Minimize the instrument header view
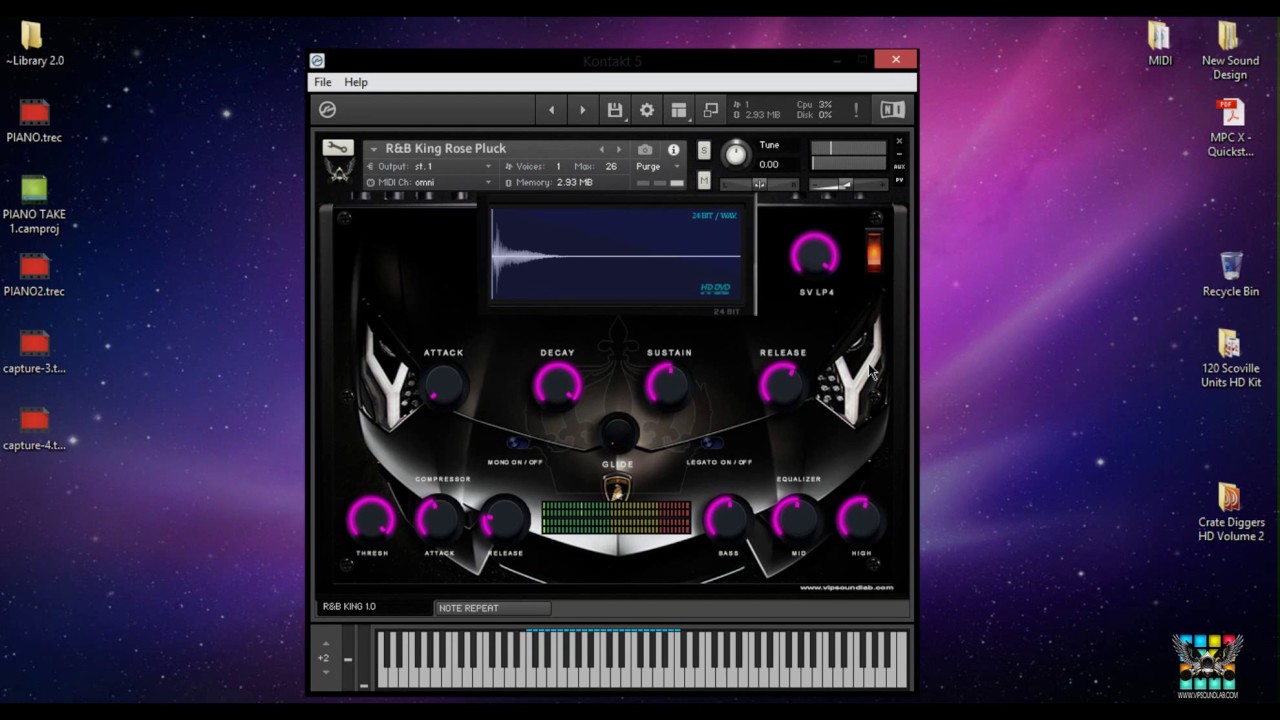Viewport: 1280px width, 720px height. tap(899, 154)
